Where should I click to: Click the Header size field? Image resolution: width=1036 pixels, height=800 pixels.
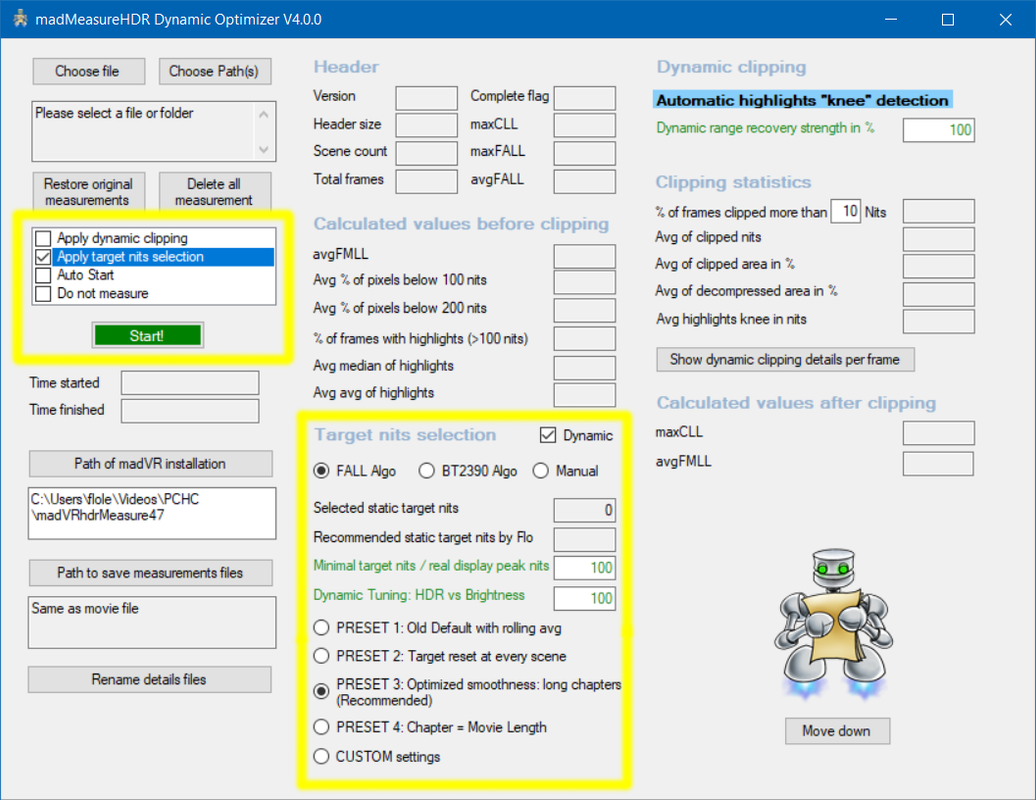pos(427,126)
